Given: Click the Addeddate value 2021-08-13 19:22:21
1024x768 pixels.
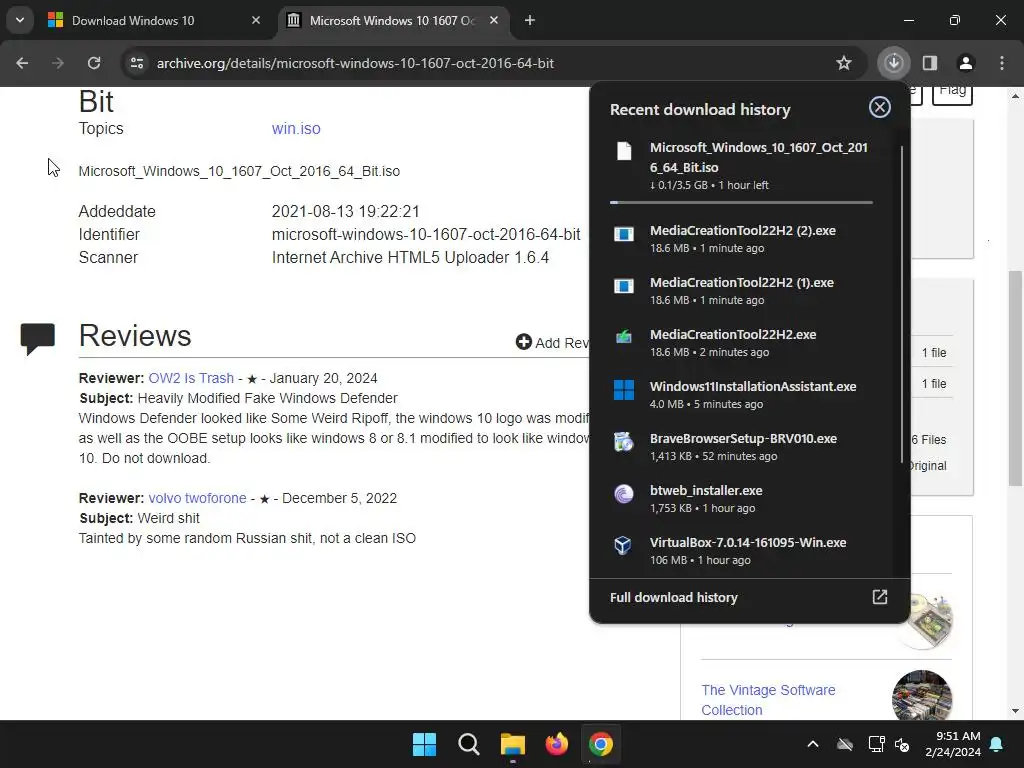Looking at the screenshot, I should point(345,212).
